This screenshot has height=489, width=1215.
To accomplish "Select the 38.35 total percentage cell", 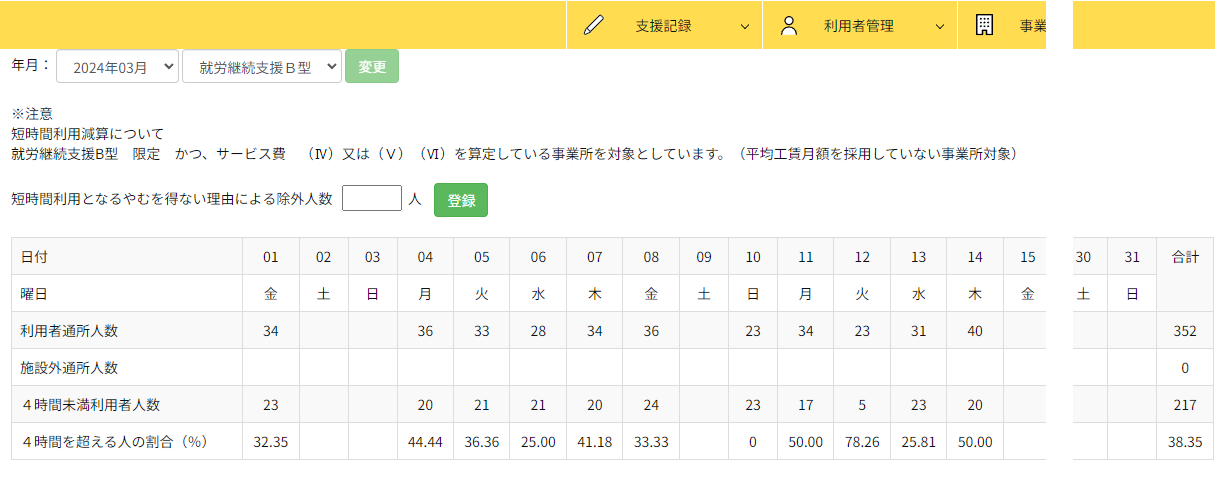I will tap(1185, 441).
